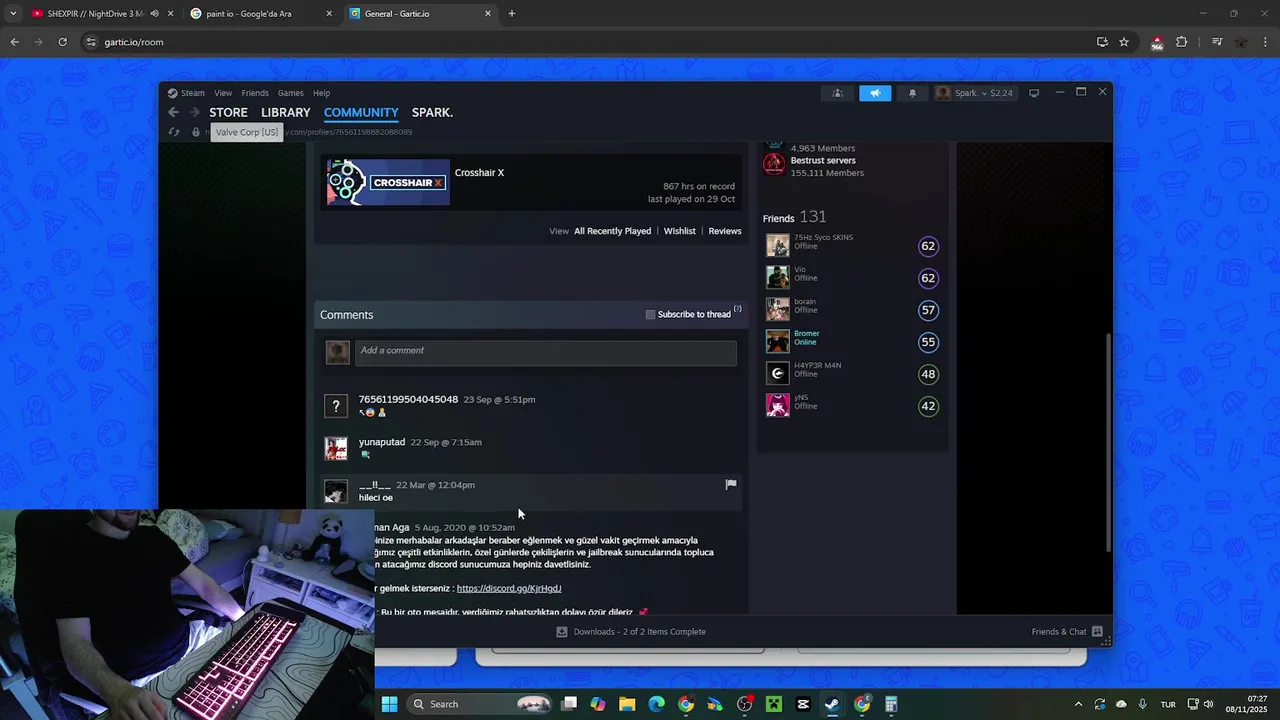Open Downloads 2 of 2 Items Complete
The height and width of the screenshot is (720, 1280).
click(640, 632)
